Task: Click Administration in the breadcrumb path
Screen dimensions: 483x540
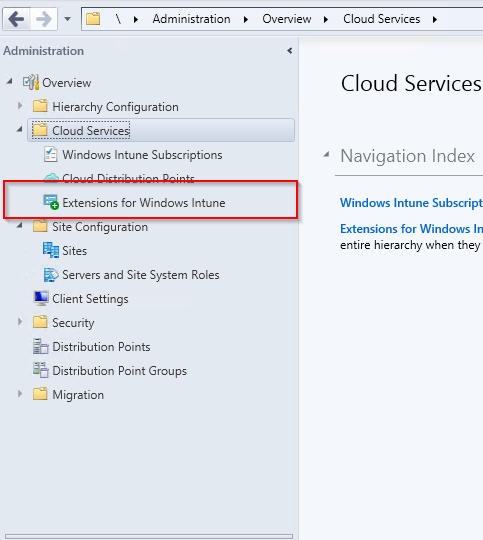Action: (x=192, y=19)
